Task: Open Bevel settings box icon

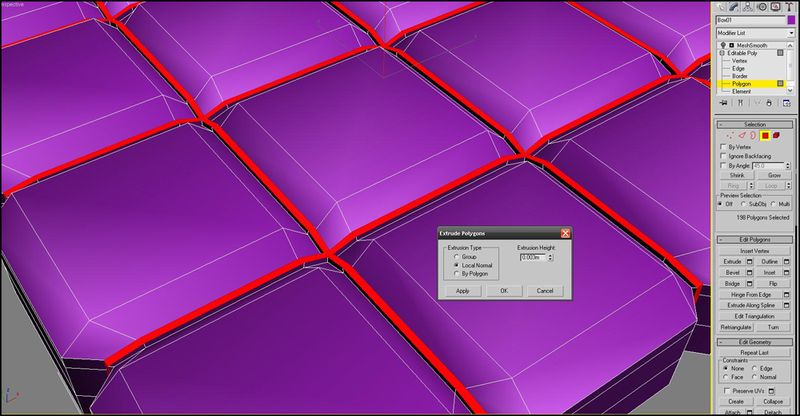Action: point(749,273)
